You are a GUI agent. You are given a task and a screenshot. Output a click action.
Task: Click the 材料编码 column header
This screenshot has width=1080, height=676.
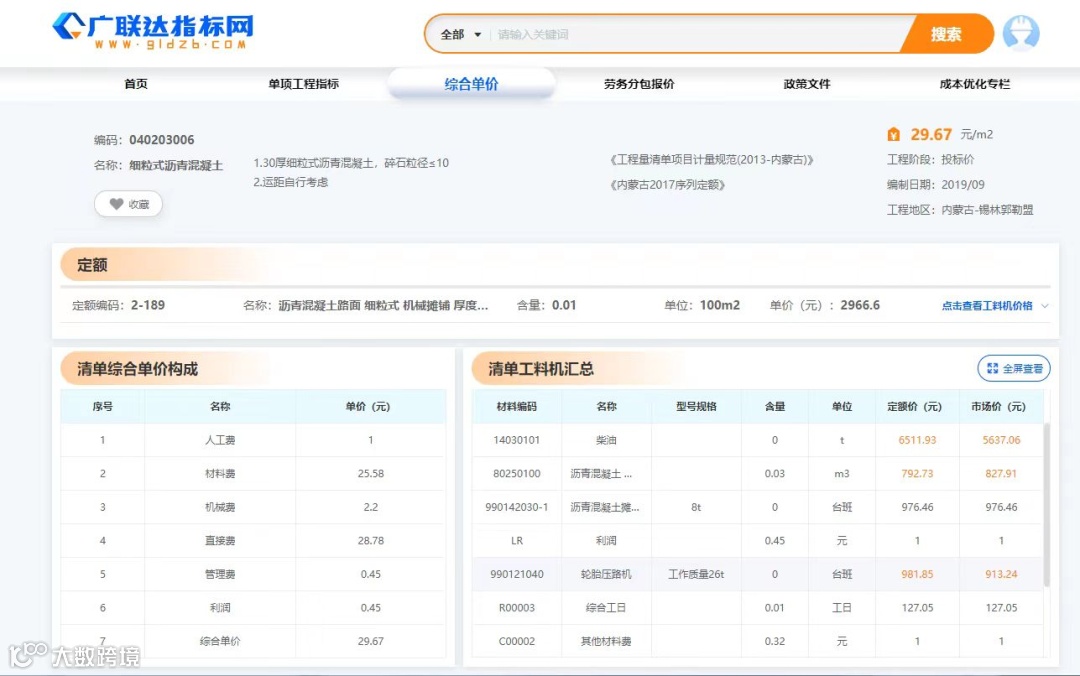pyautogui.click(x=517, y=407)
